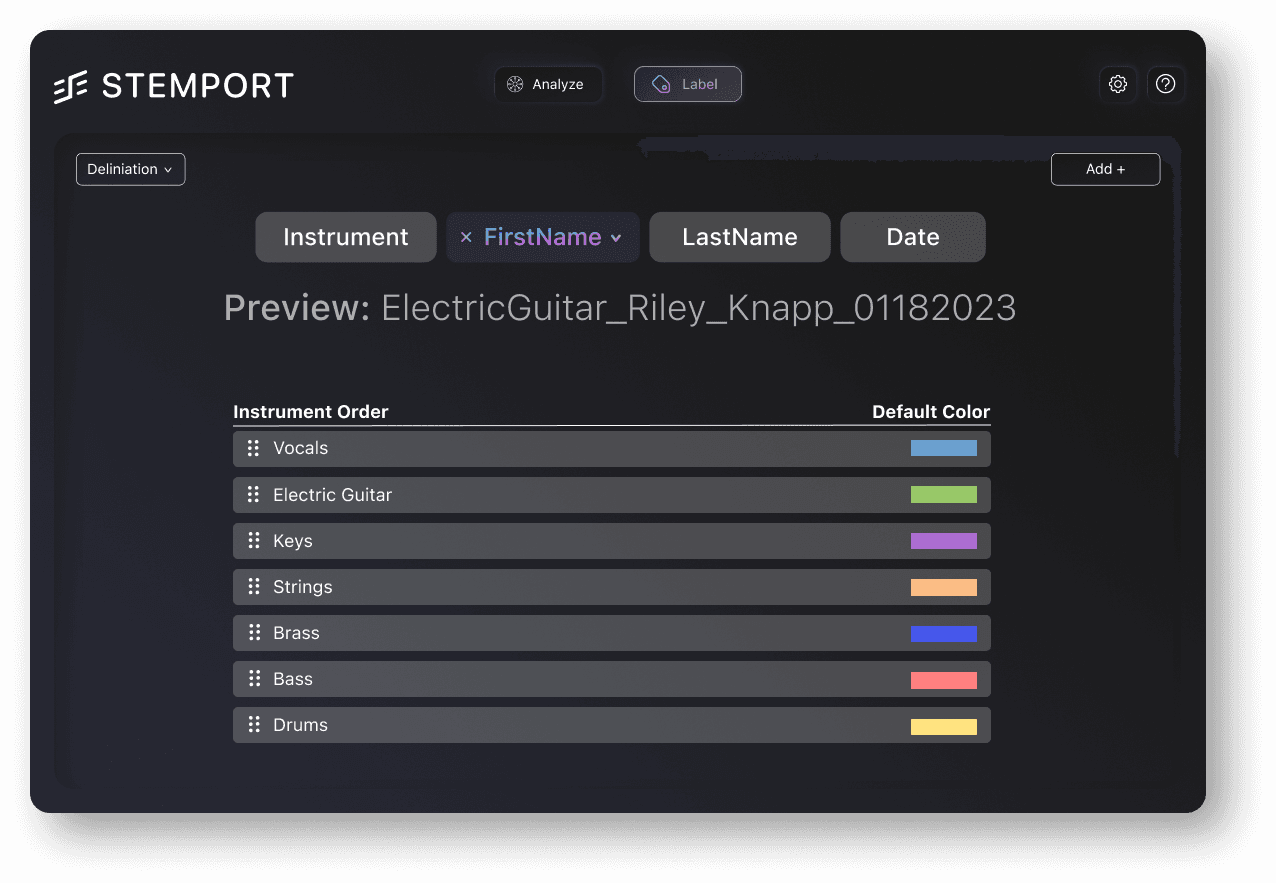This screenshot has height=883, width=1276.
Task: Expand the Deliniation dropdown
Action: (130, 170)
